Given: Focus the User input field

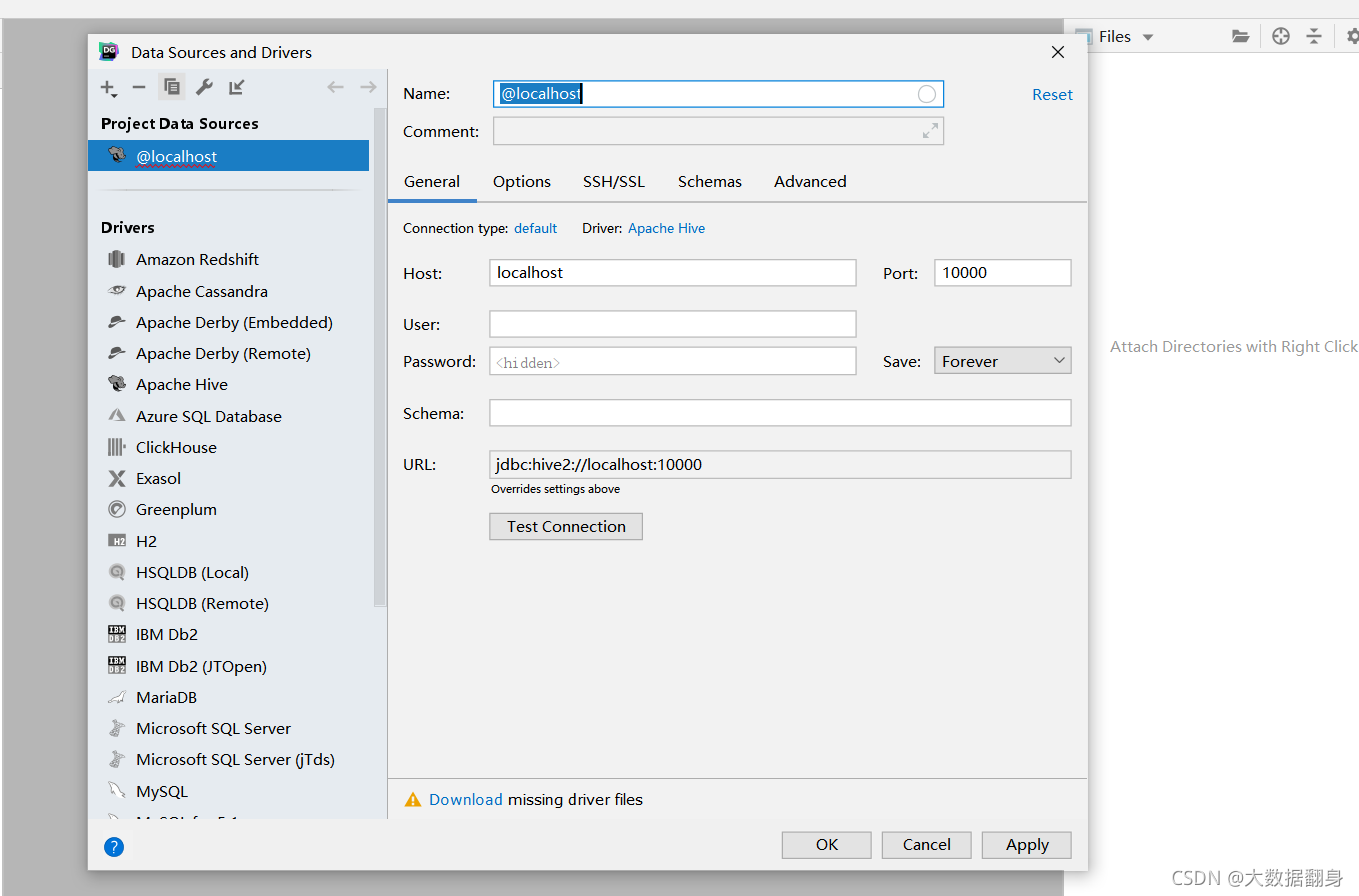Looking at the screenshot, I should tap(673, 324).
